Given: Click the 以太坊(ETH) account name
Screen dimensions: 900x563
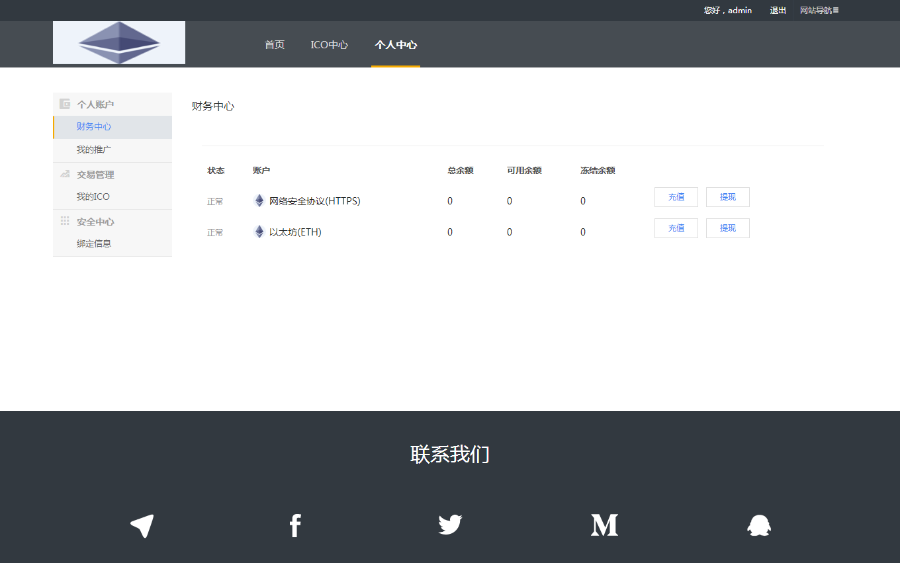Looking at the screenshot, I should click(x=295, y=232).
